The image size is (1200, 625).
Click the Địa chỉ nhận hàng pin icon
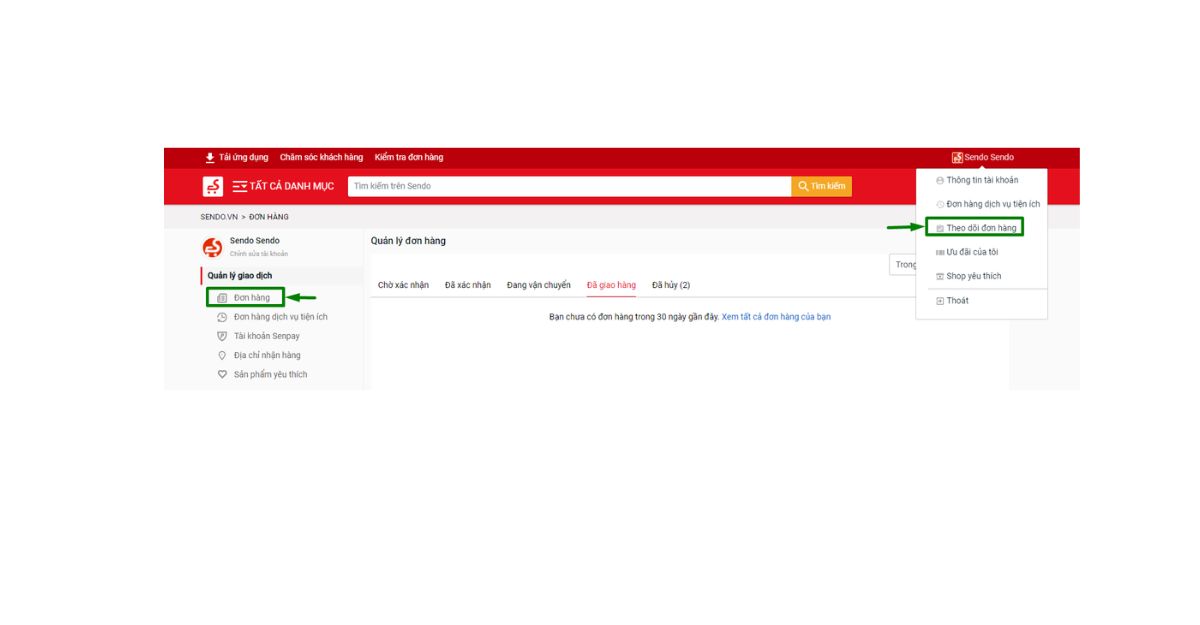pos(222,355)
